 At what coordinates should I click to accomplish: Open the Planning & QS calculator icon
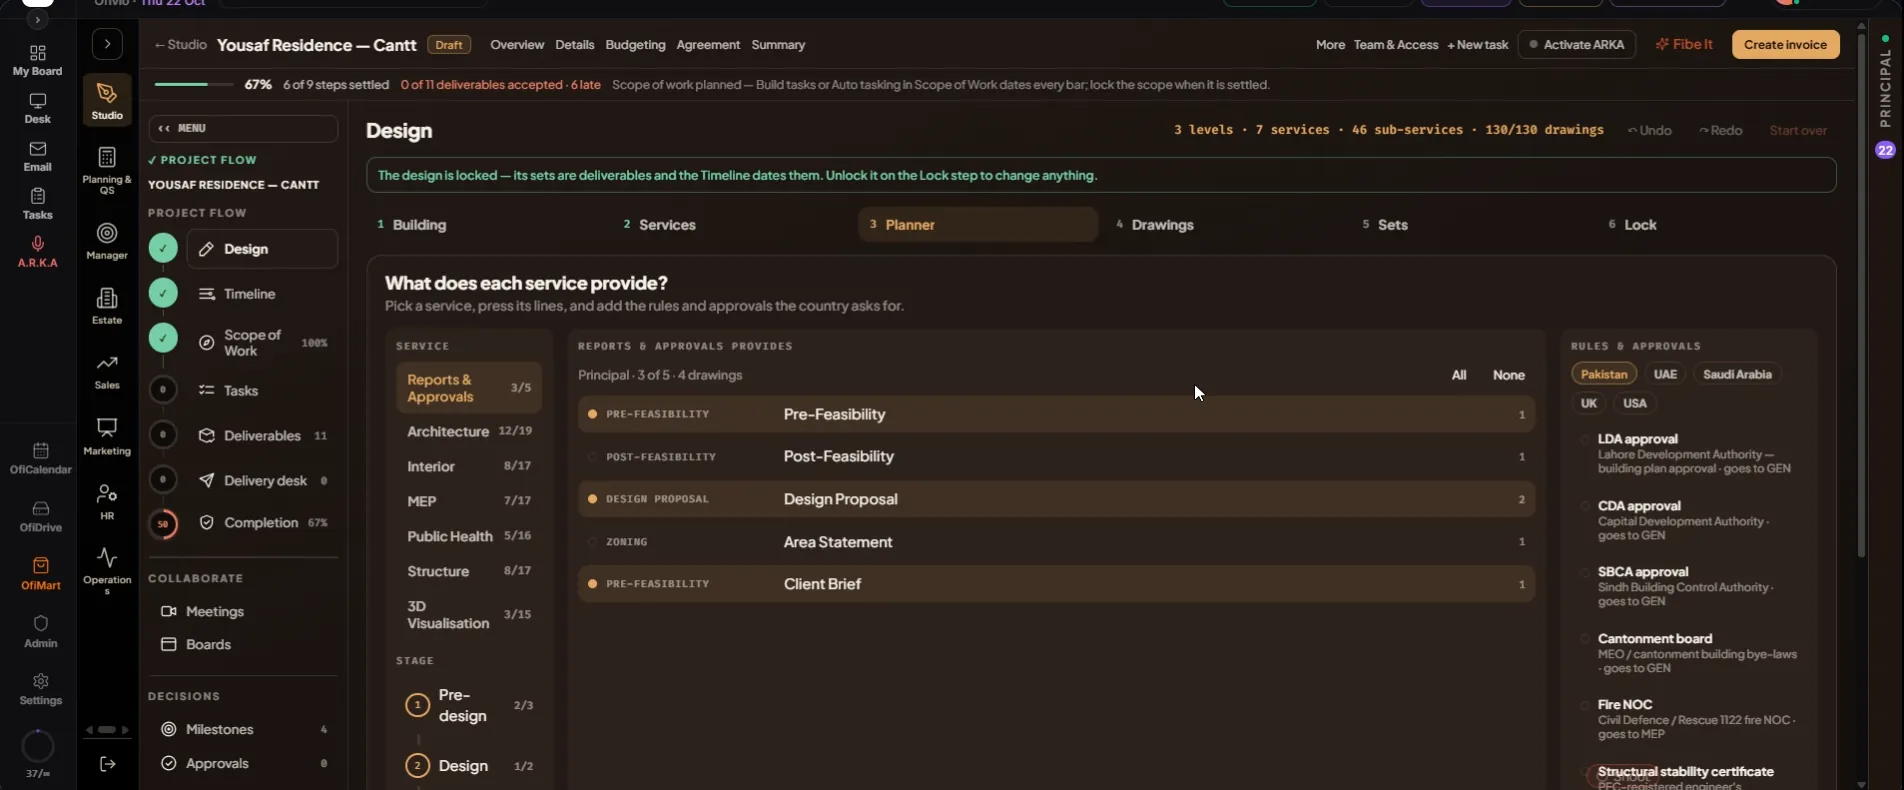click(x=107, y=170)
